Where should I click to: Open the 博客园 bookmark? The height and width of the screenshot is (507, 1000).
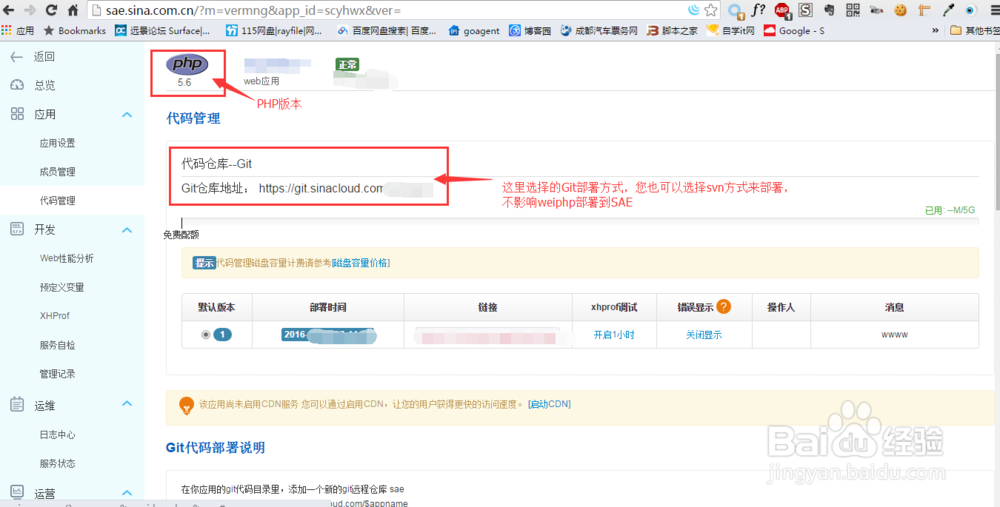(x=530, y=31)
